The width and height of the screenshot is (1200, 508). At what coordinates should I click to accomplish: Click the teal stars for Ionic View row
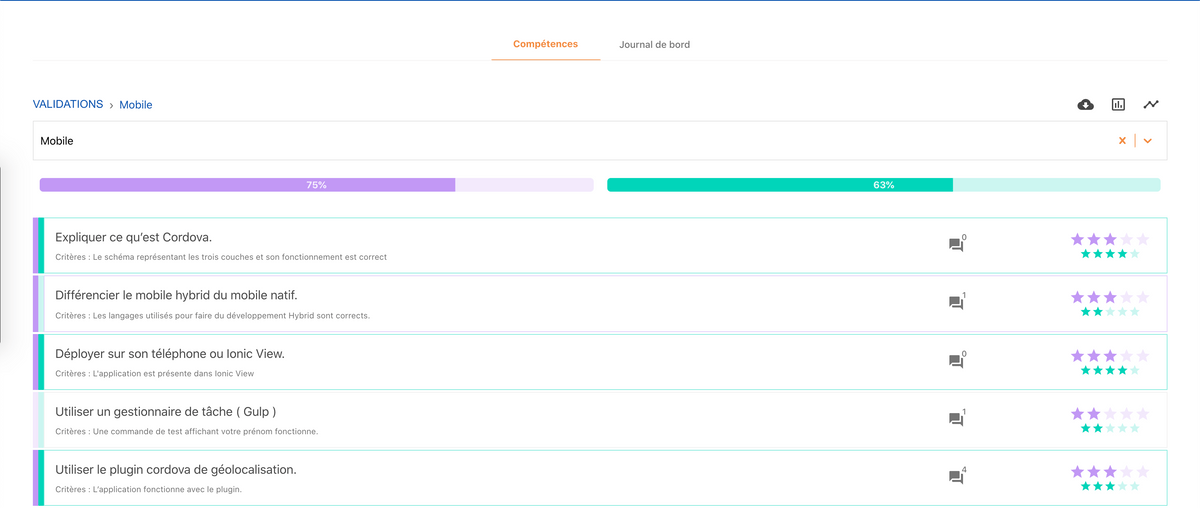tap(1110, 370)
